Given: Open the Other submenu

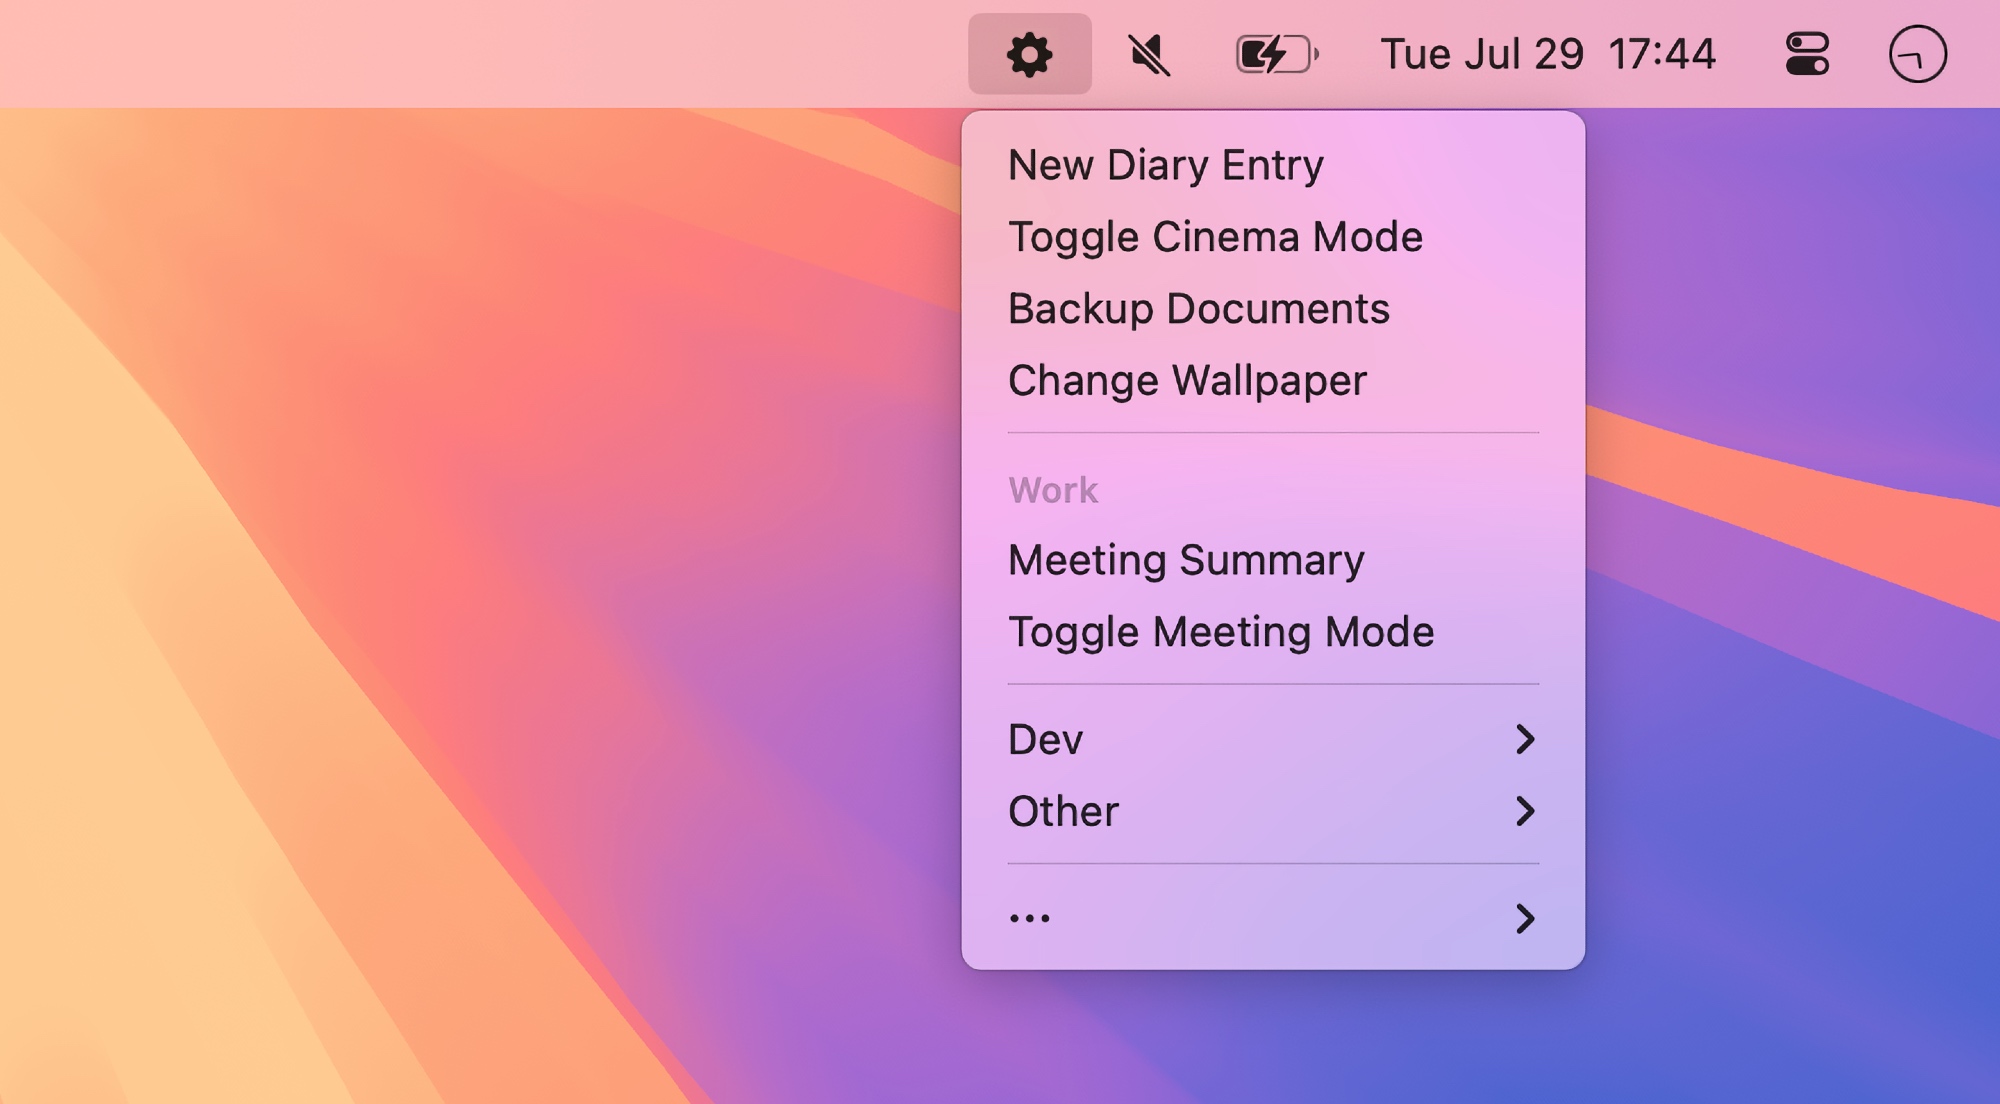Looking at the screenshot, I should pos(1063,811).
